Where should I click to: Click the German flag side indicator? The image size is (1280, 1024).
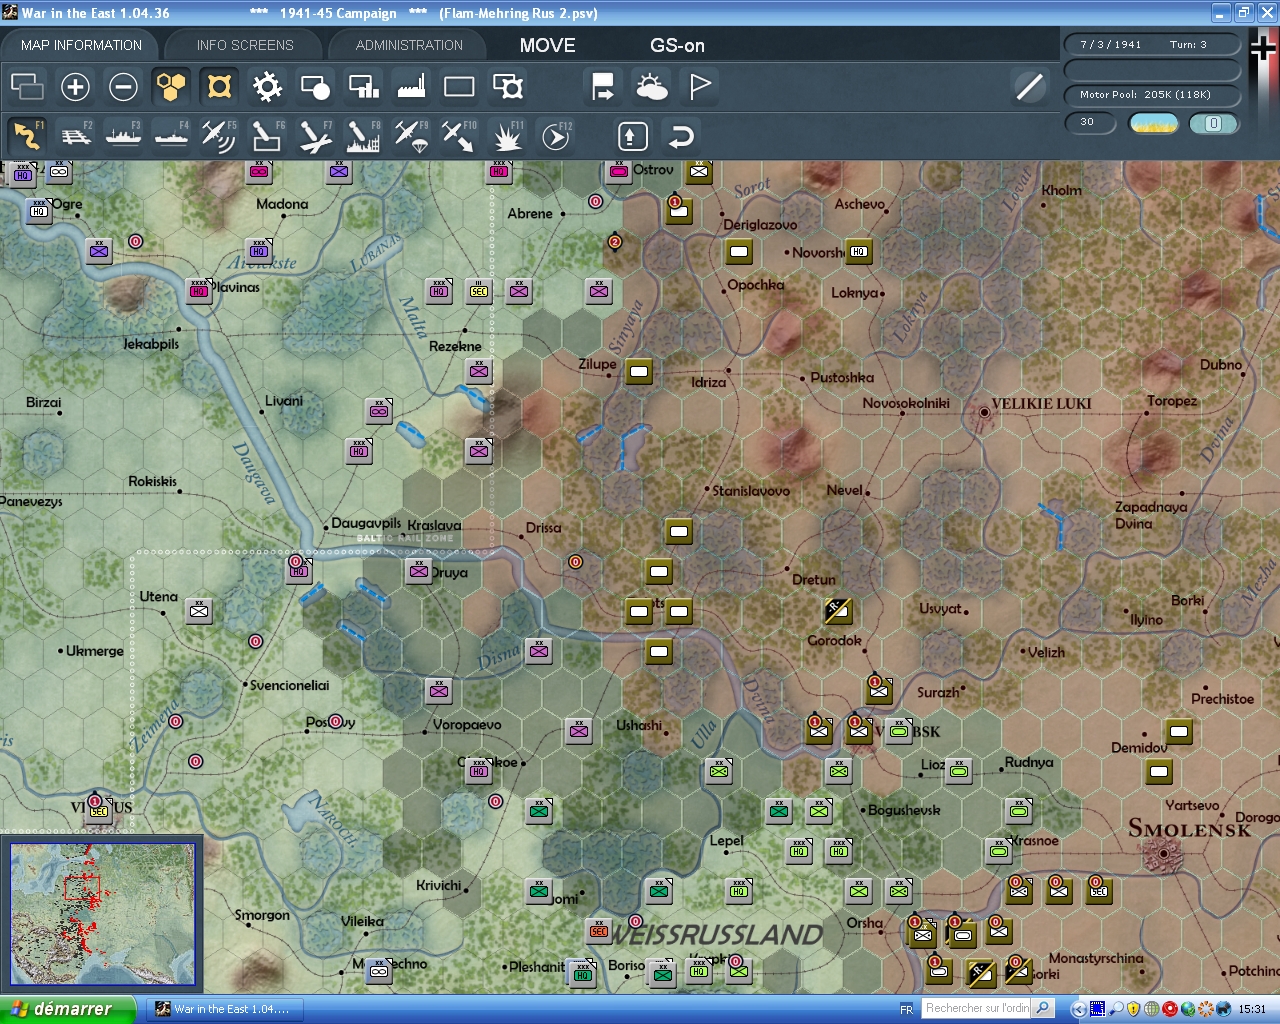[1264, 48]
